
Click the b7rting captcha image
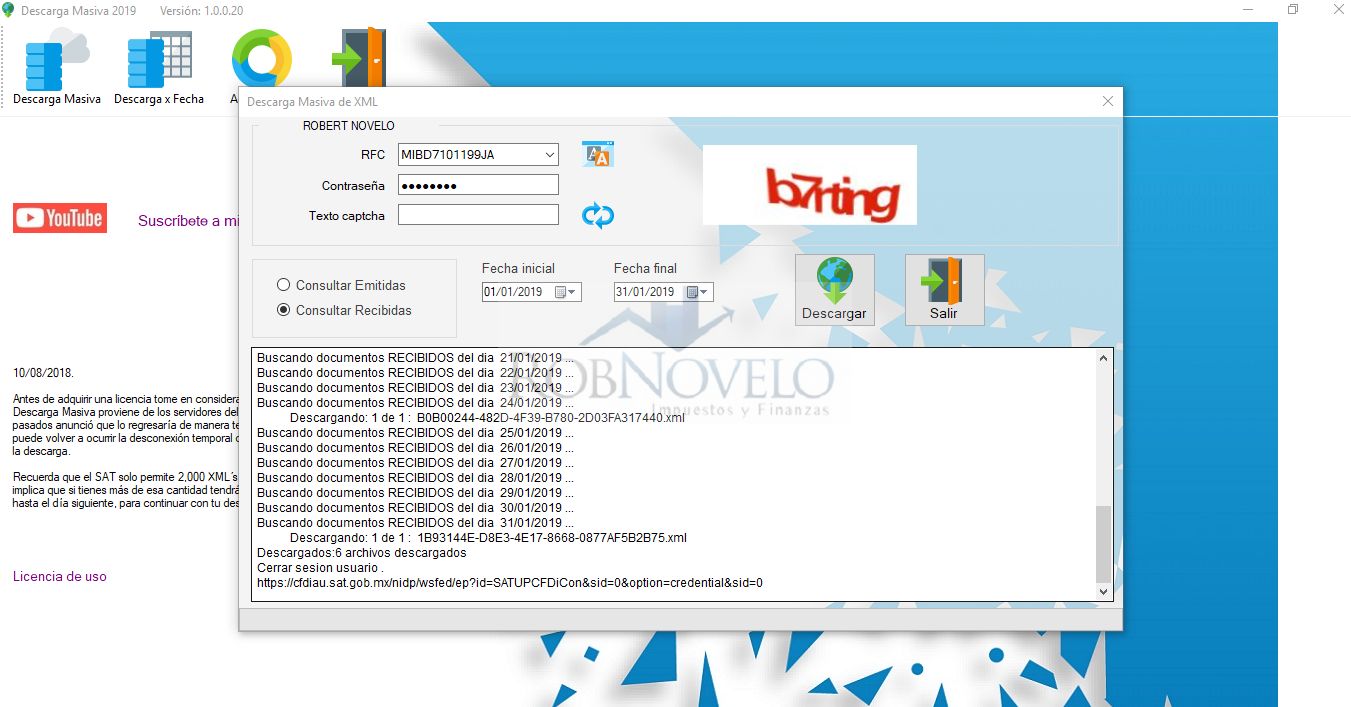click(x=809, y=185)
